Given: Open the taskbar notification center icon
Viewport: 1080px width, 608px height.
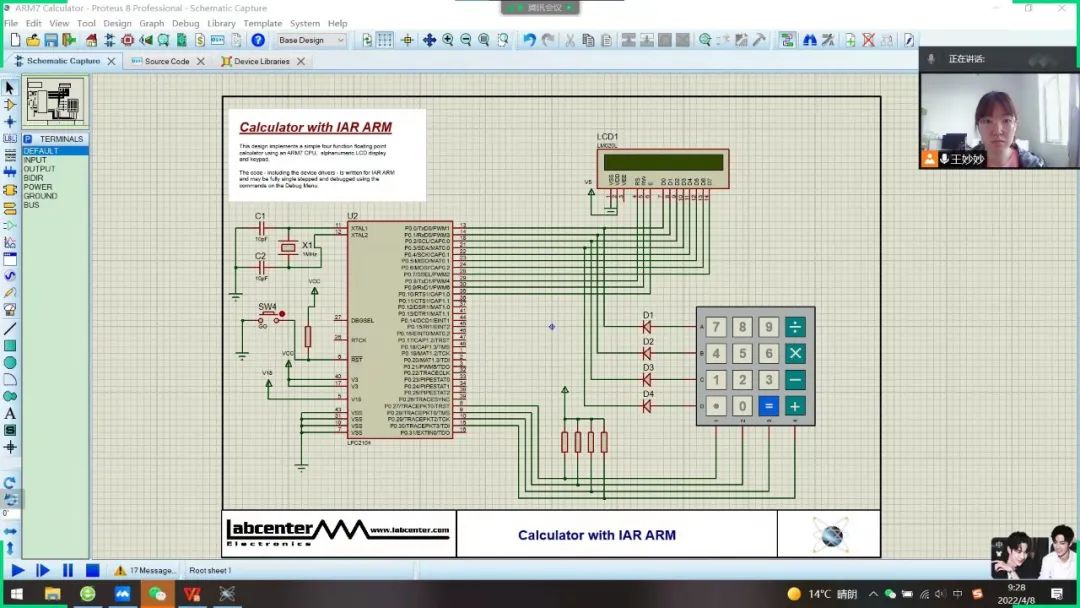Looking at the screenshot, I should (1057, 594).
